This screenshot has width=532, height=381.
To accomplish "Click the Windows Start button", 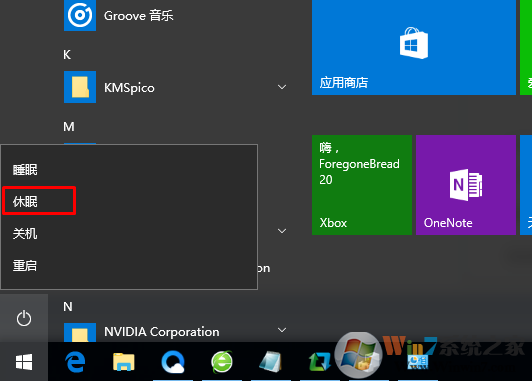I will [x=24, y=362].
